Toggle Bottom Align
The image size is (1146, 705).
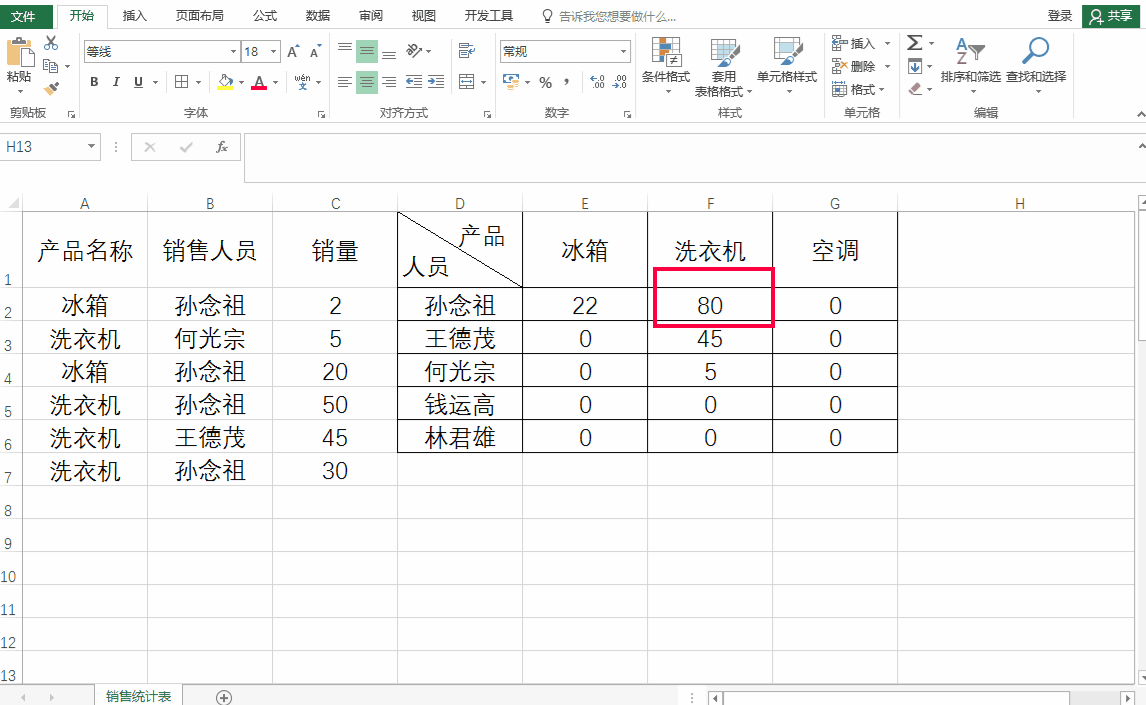(389, 52)
